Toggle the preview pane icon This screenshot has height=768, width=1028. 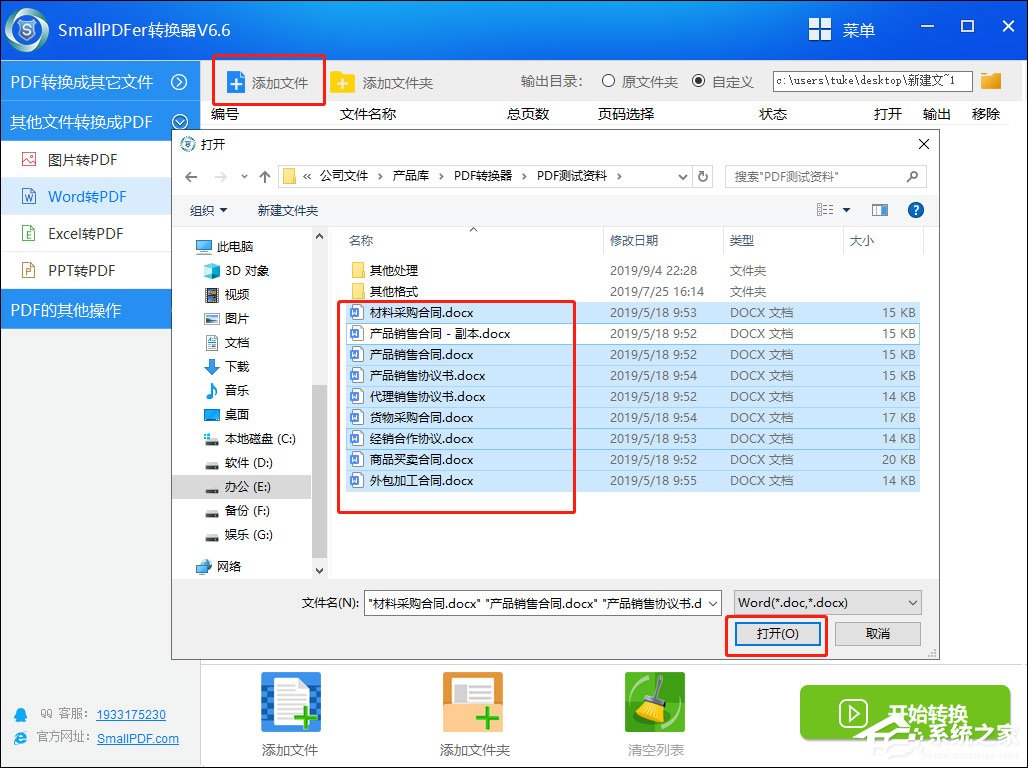point(880,210)
